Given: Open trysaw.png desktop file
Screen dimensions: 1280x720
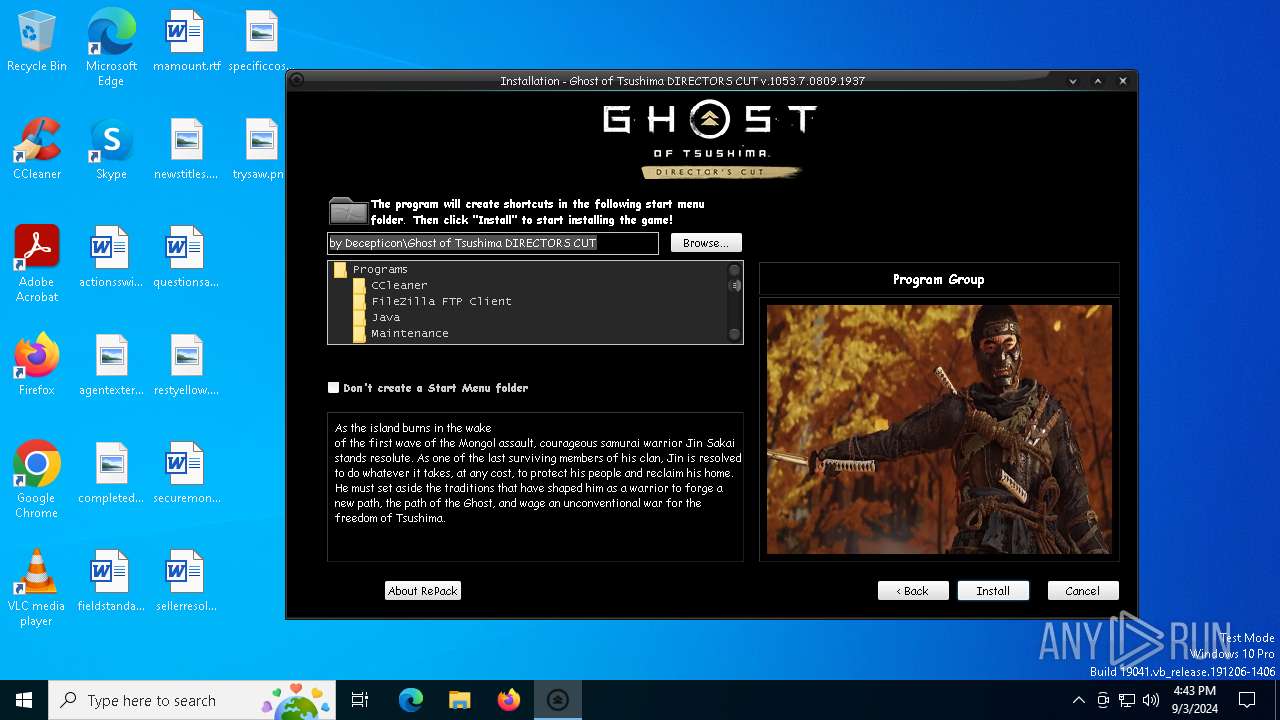Looking at the screenshot, I should pos(259,150).
